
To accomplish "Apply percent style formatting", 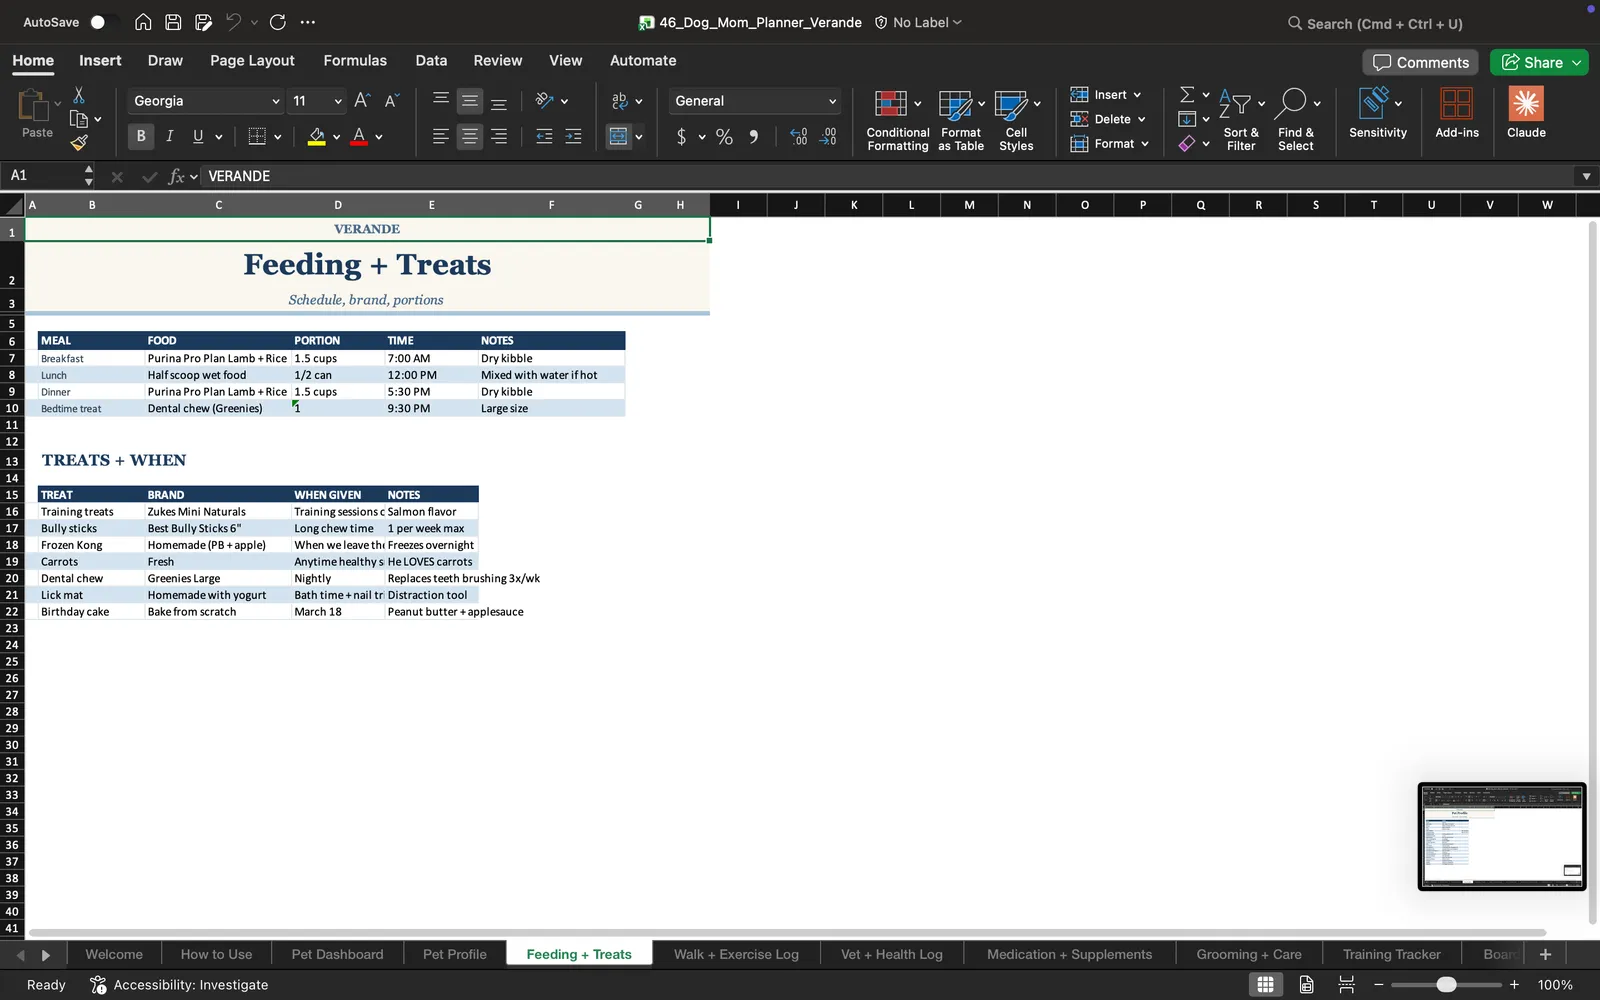I will tap(724, 137).
